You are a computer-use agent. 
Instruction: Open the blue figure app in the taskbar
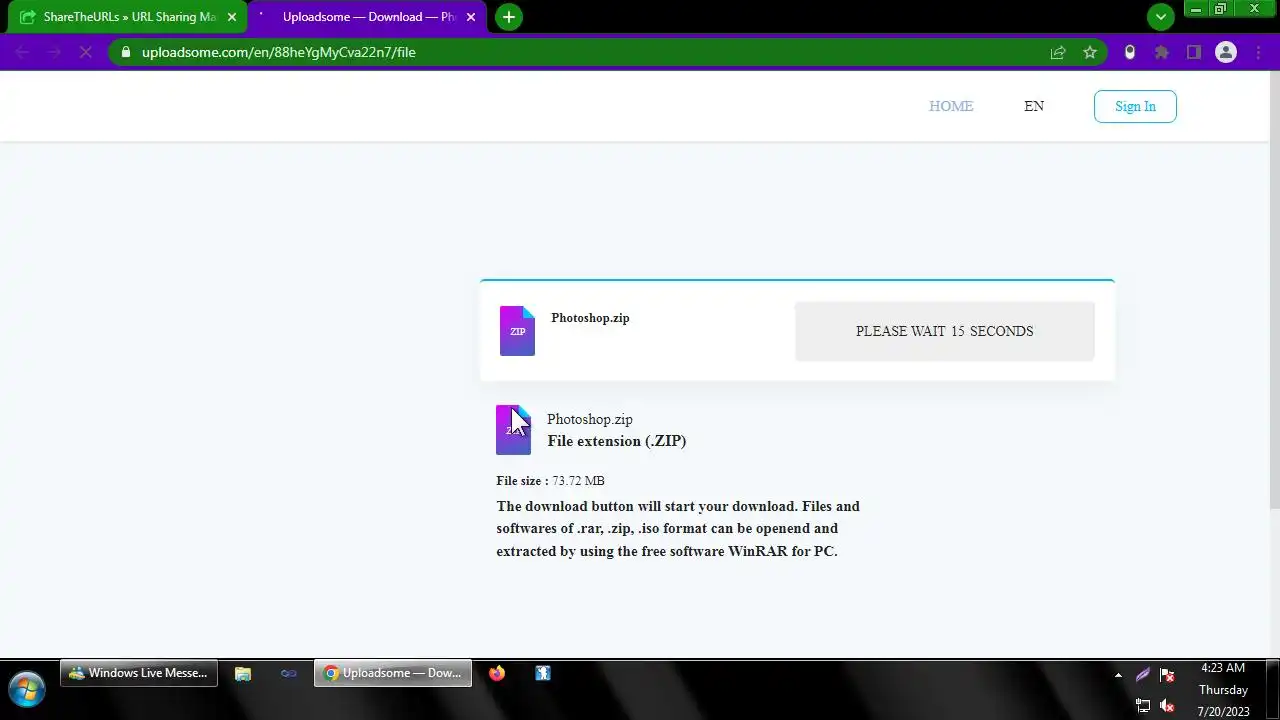(542, 673)
